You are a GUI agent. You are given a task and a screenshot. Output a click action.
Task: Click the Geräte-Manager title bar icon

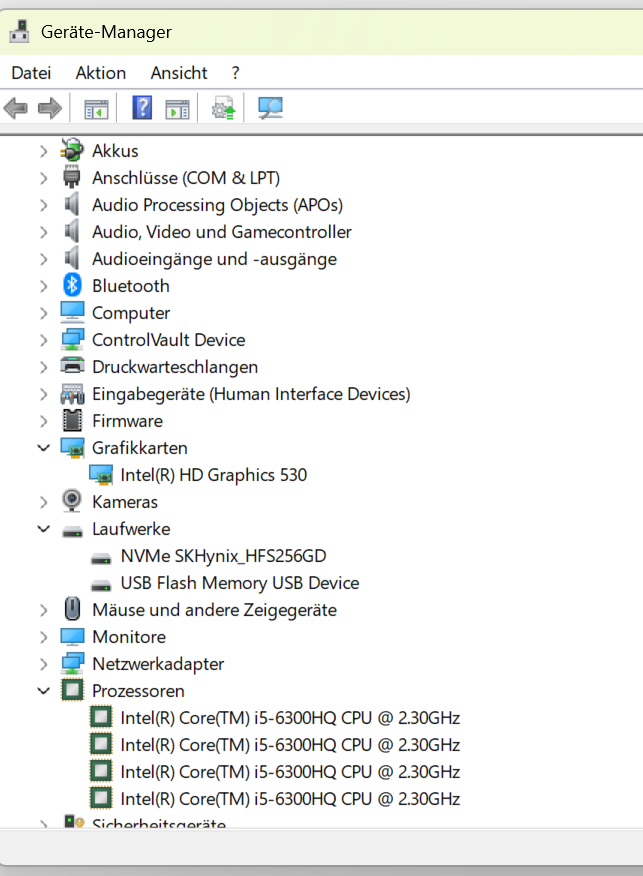(x=20, y=32)
